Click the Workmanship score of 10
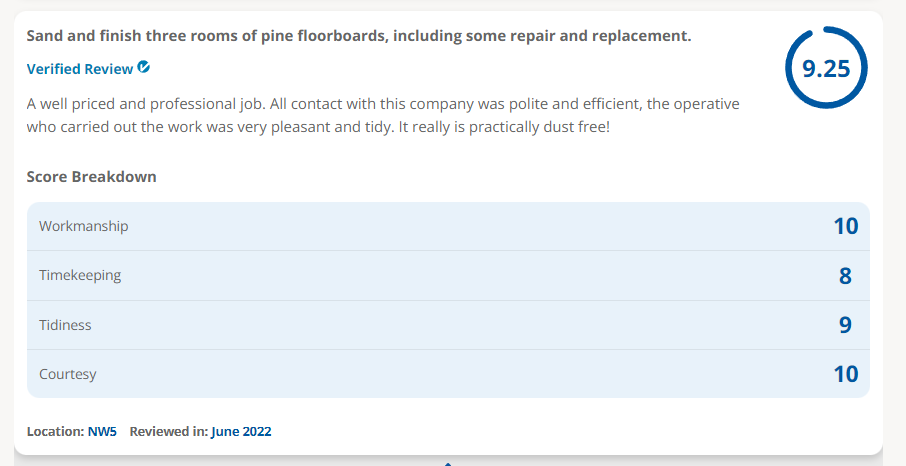 [845, 226]
